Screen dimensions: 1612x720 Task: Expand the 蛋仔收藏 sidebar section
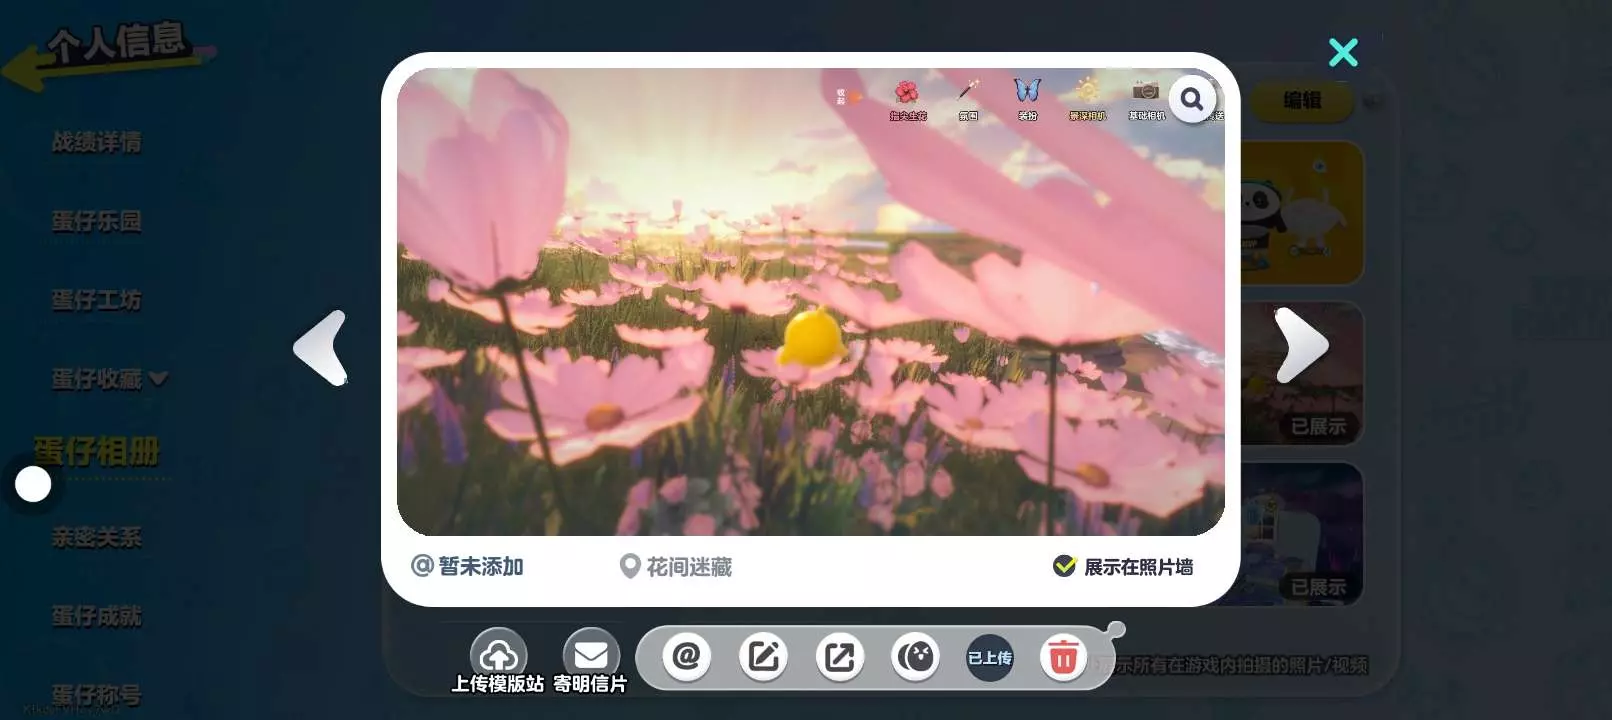point(110,379)
